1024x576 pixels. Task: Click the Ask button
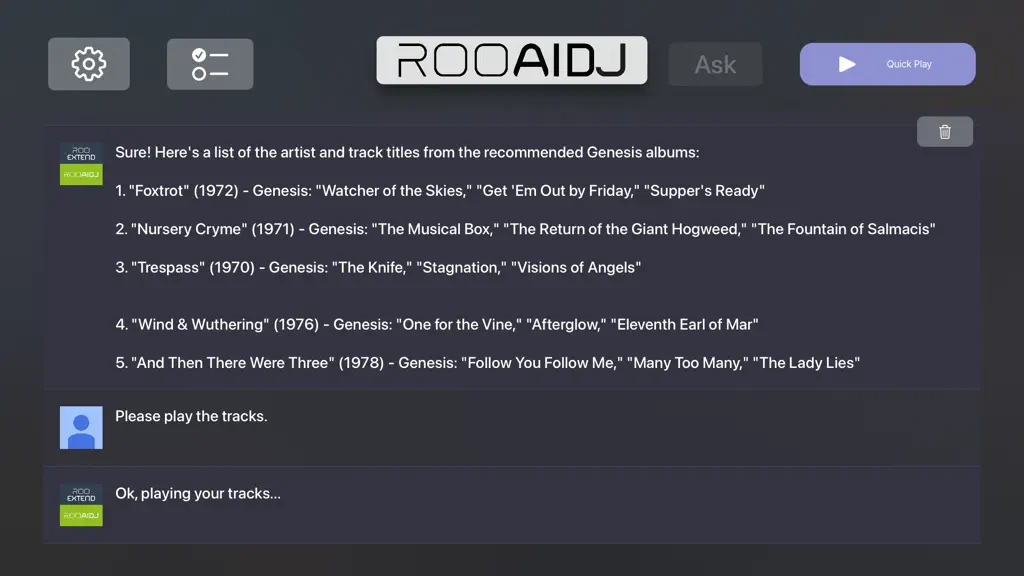715,64
